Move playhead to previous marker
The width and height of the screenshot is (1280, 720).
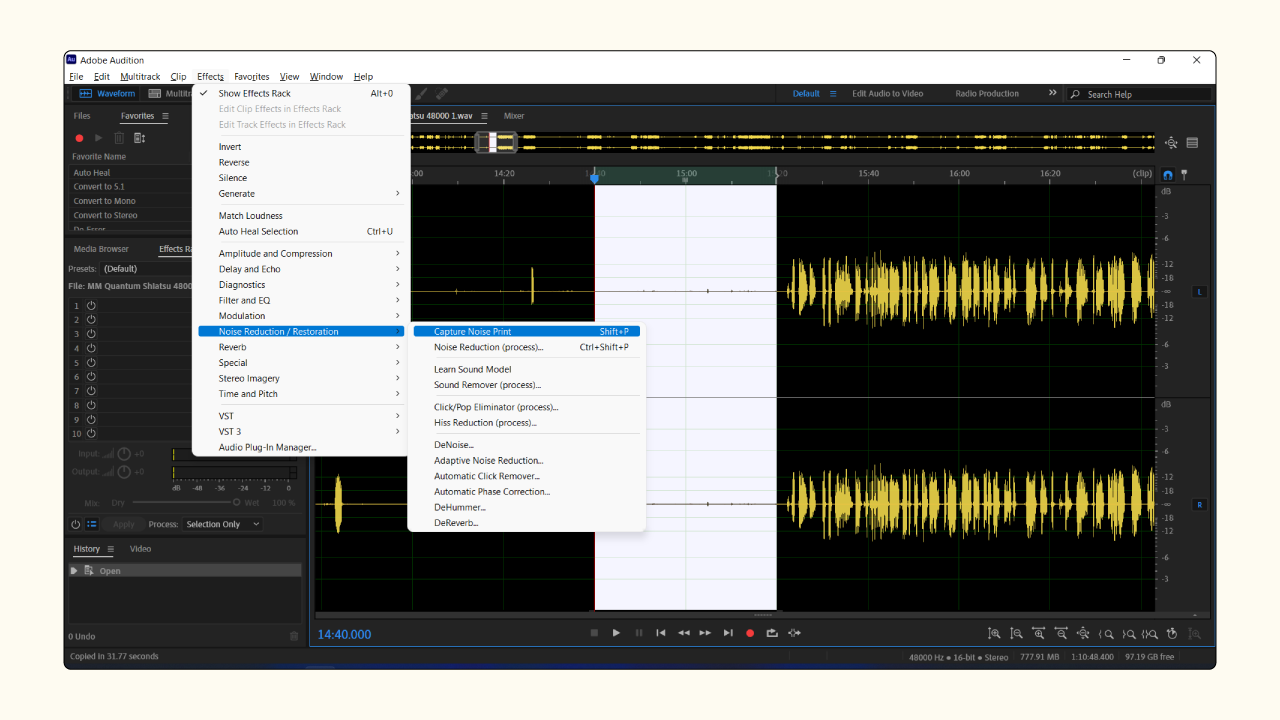pyautogui.click(x=661, y=633)
